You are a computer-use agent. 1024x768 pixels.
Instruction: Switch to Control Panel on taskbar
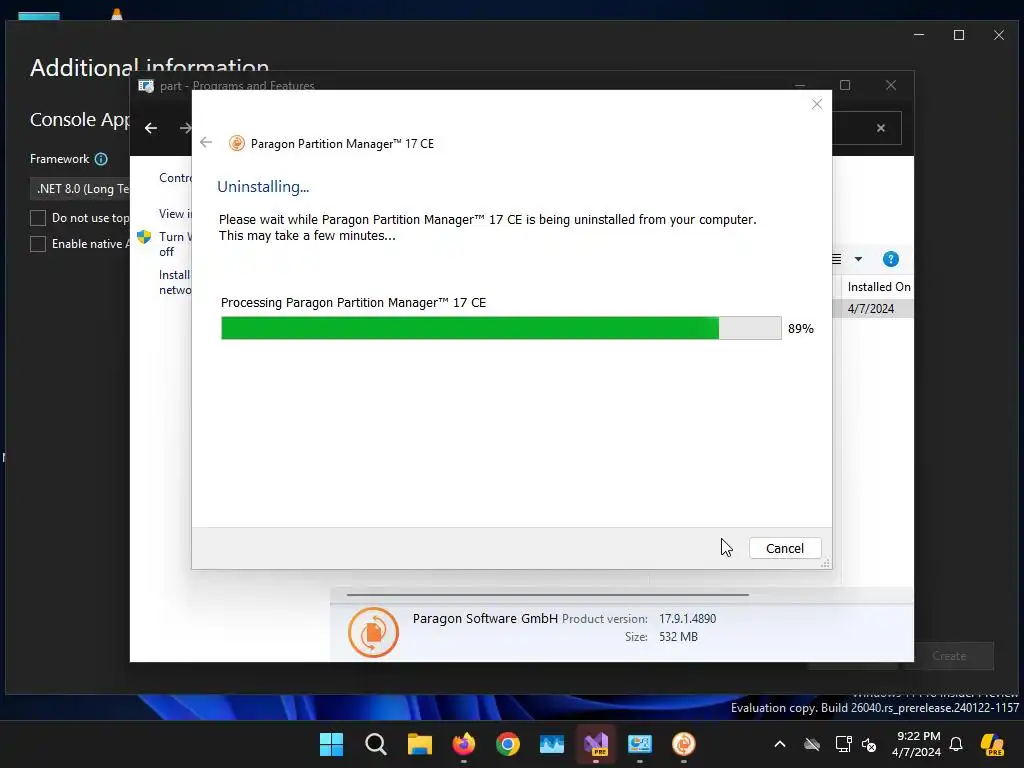(x=639, y=744)
